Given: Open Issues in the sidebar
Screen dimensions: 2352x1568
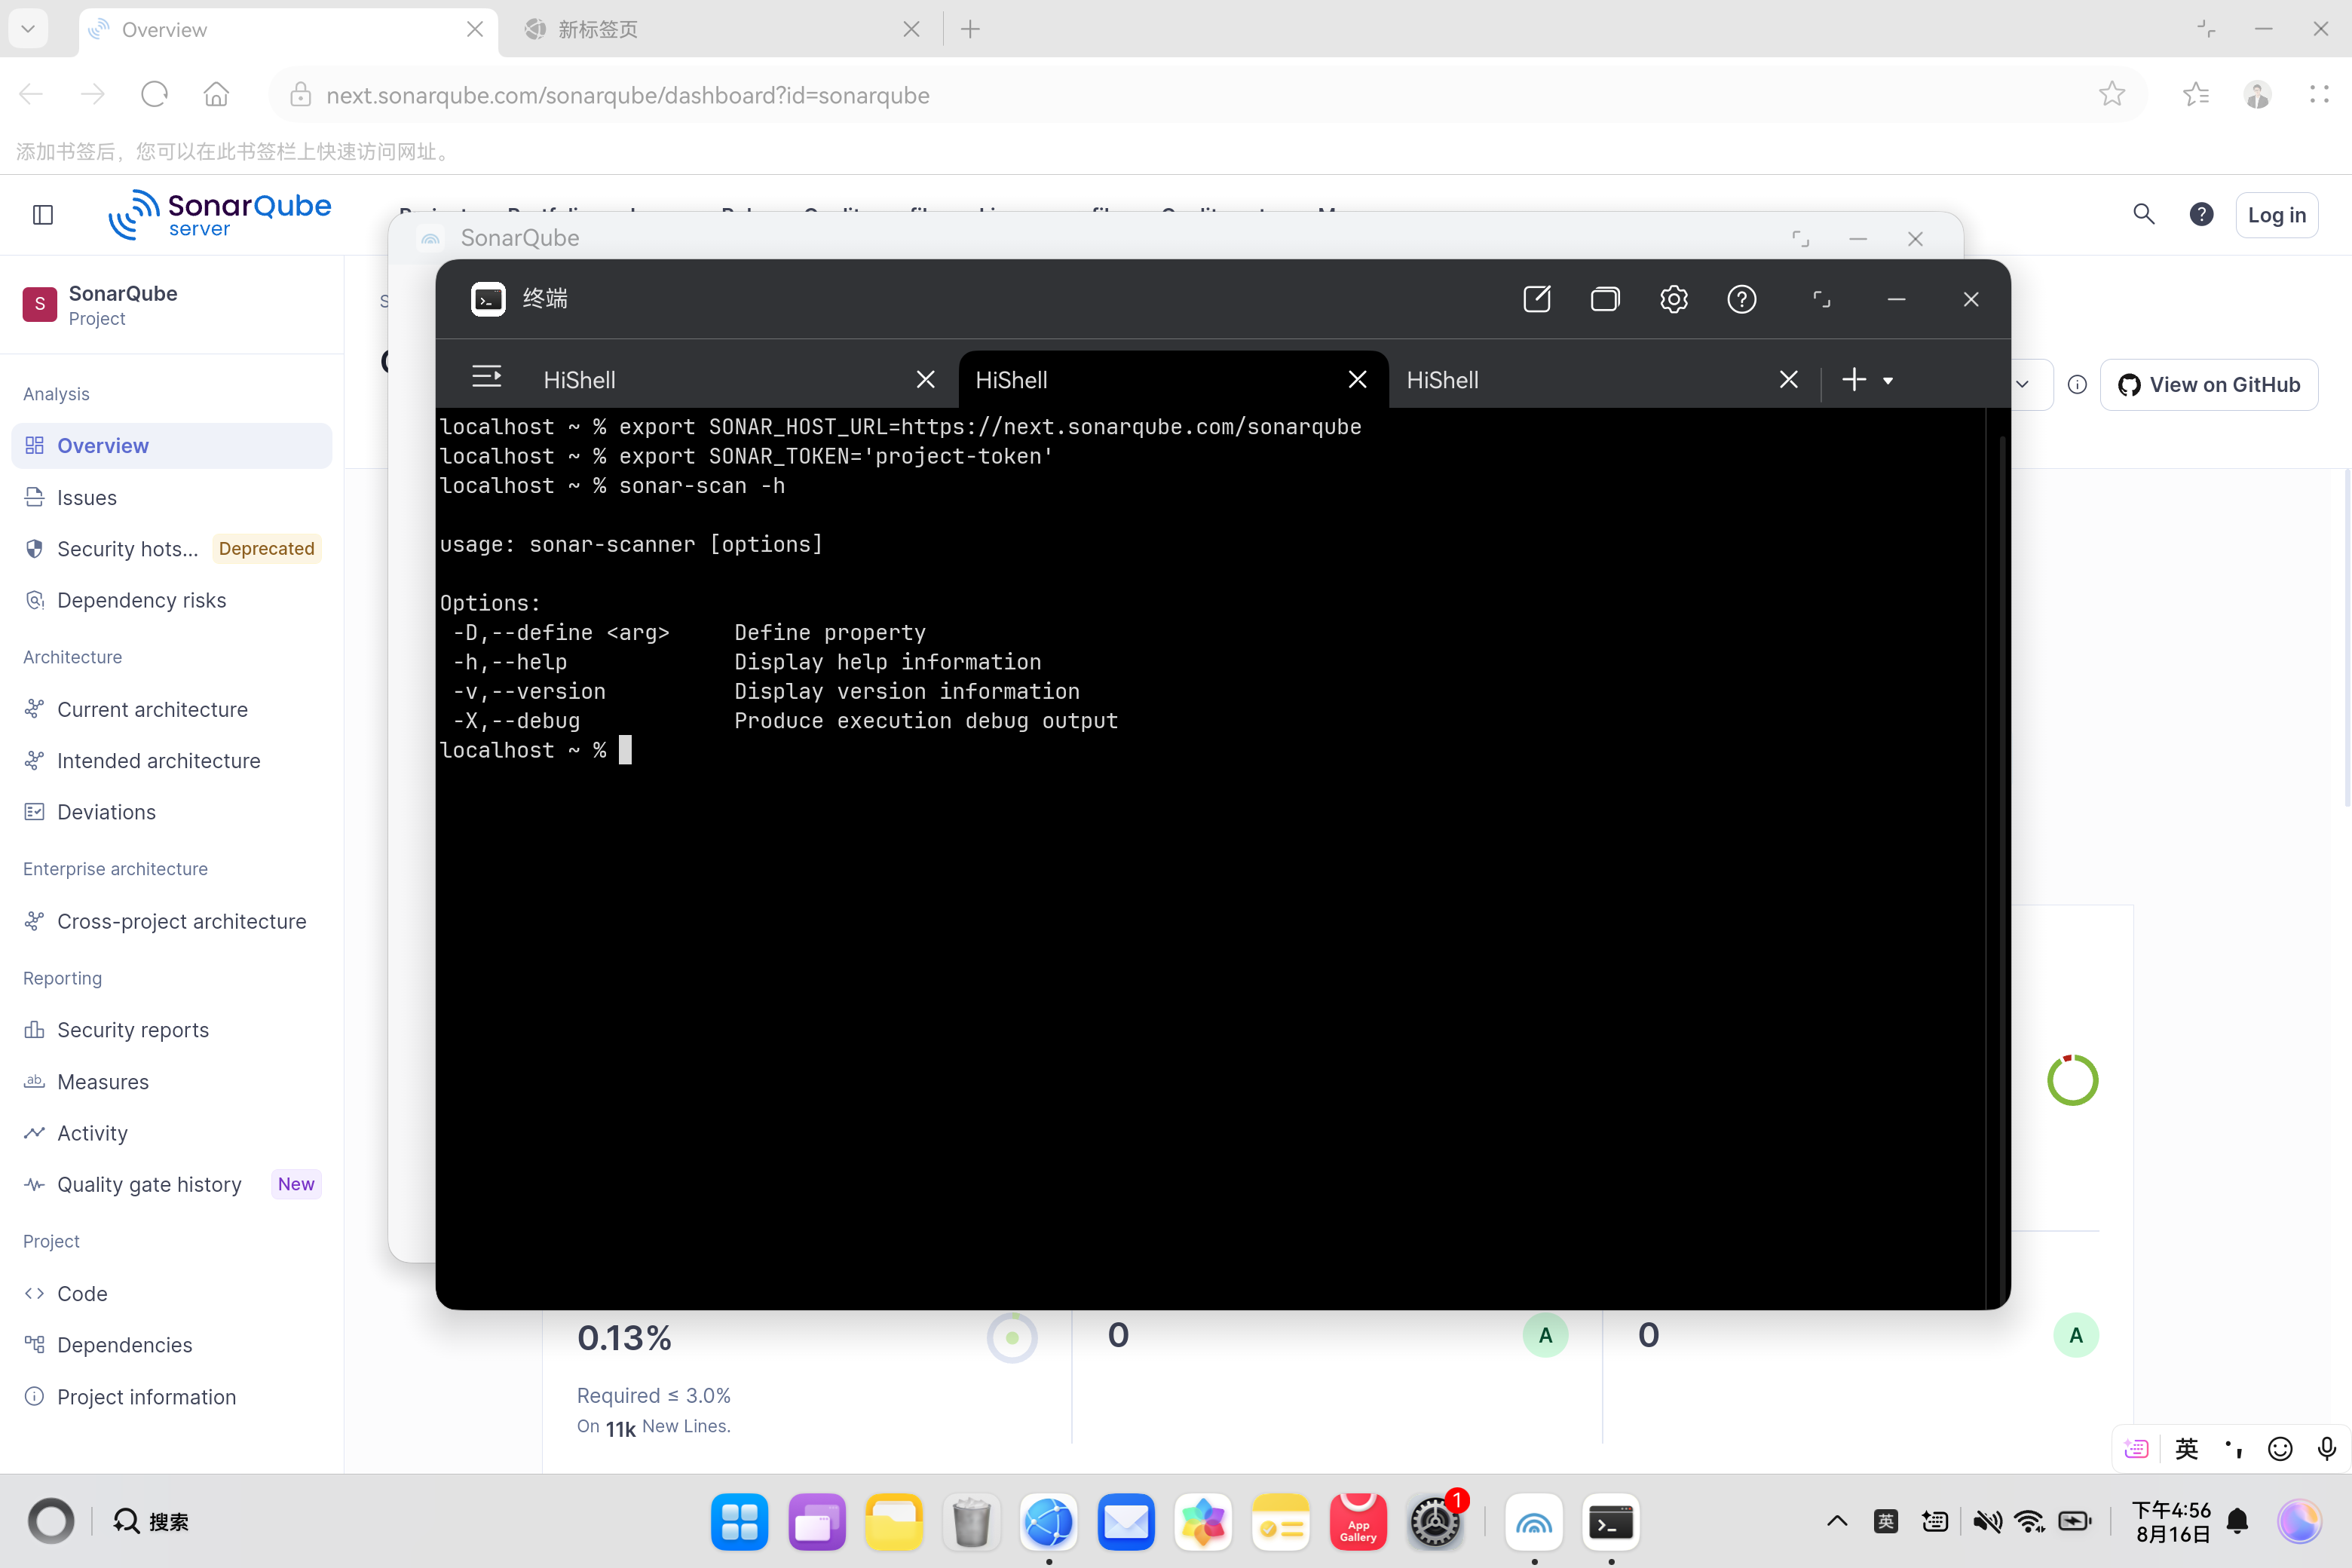Looking at the screenshot, I should click(x=171, y=498).
